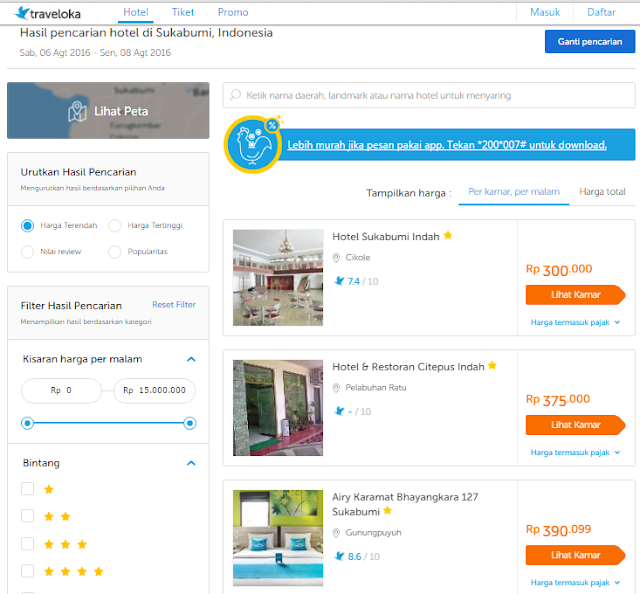Sort results by Nilai review
This screenshot has height=594, width=640.
pyautogui.click(x=27, y=251)
